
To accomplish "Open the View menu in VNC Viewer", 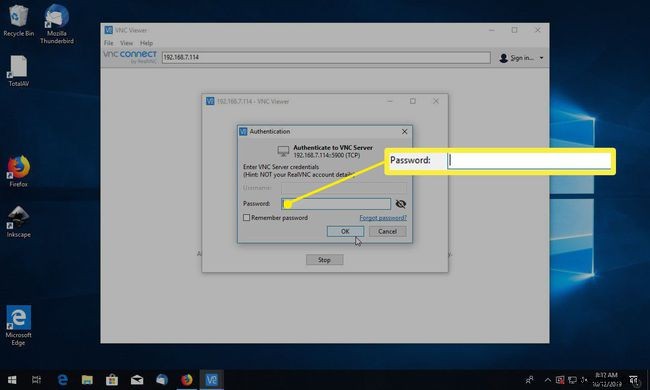I will (x=126, y=43).
